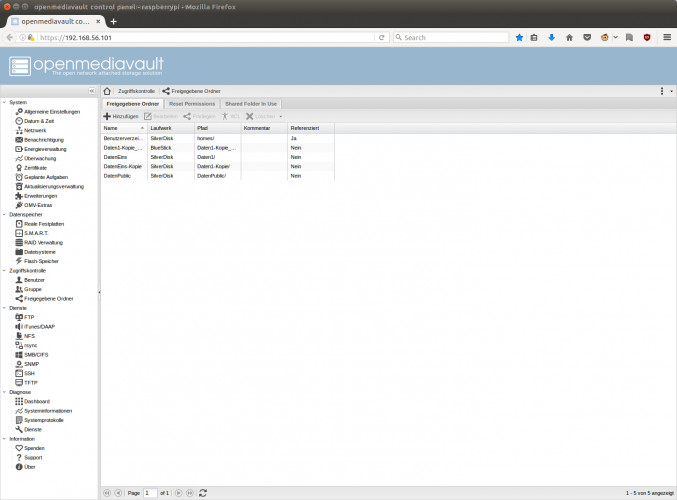Click the page number input field
Image resolution: width=677 pixels, height=500 pixels.
coord(150,493)
